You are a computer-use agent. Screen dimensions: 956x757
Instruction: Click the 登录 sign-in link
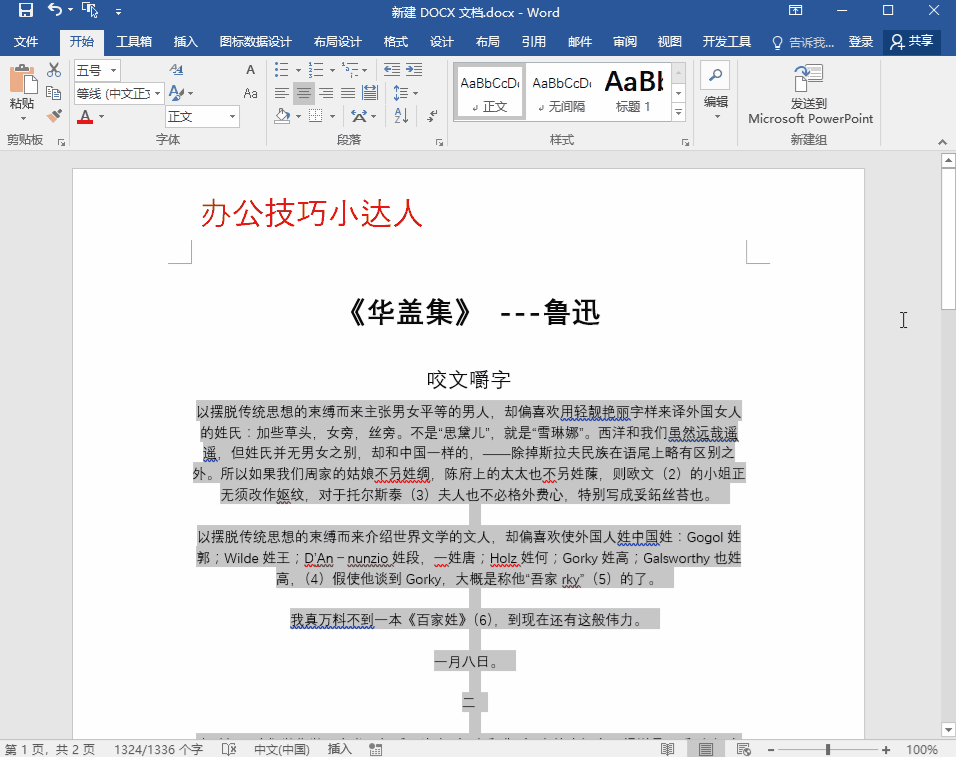point(861,41)
